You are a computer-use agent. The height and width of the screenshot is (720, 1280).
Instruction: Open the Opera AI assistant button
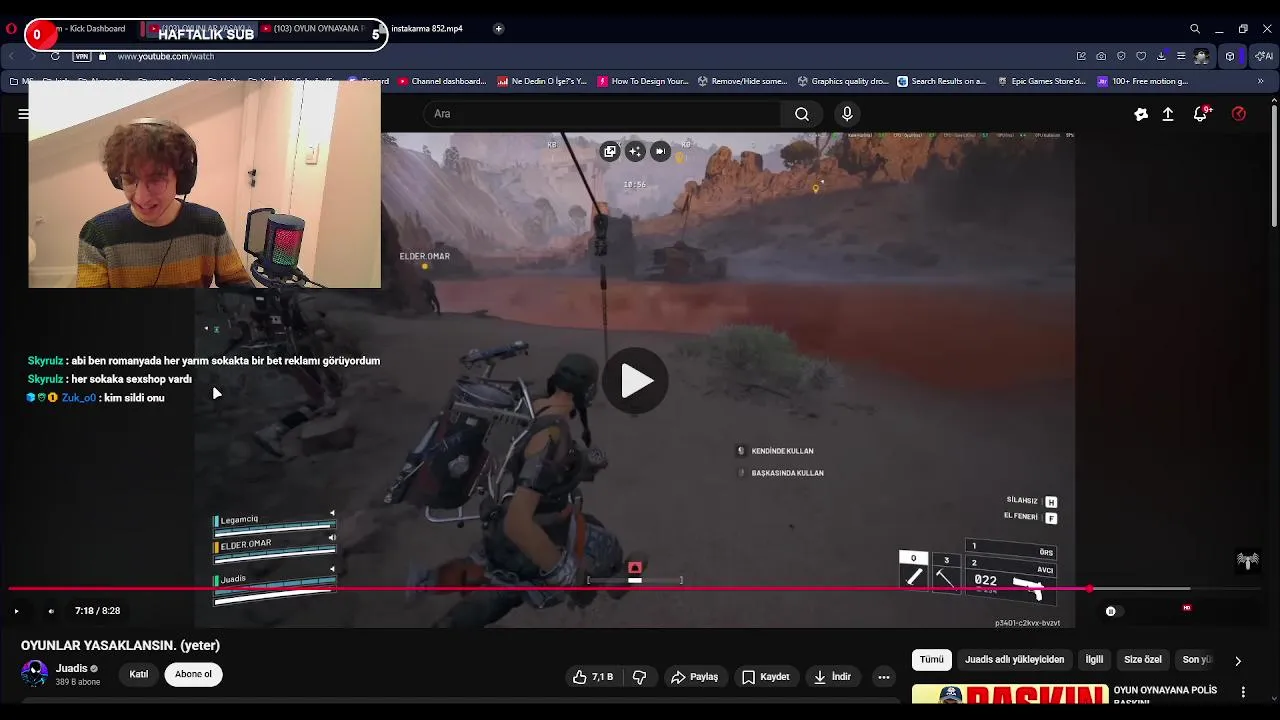pyautogui.click(x=1265, y=56)
